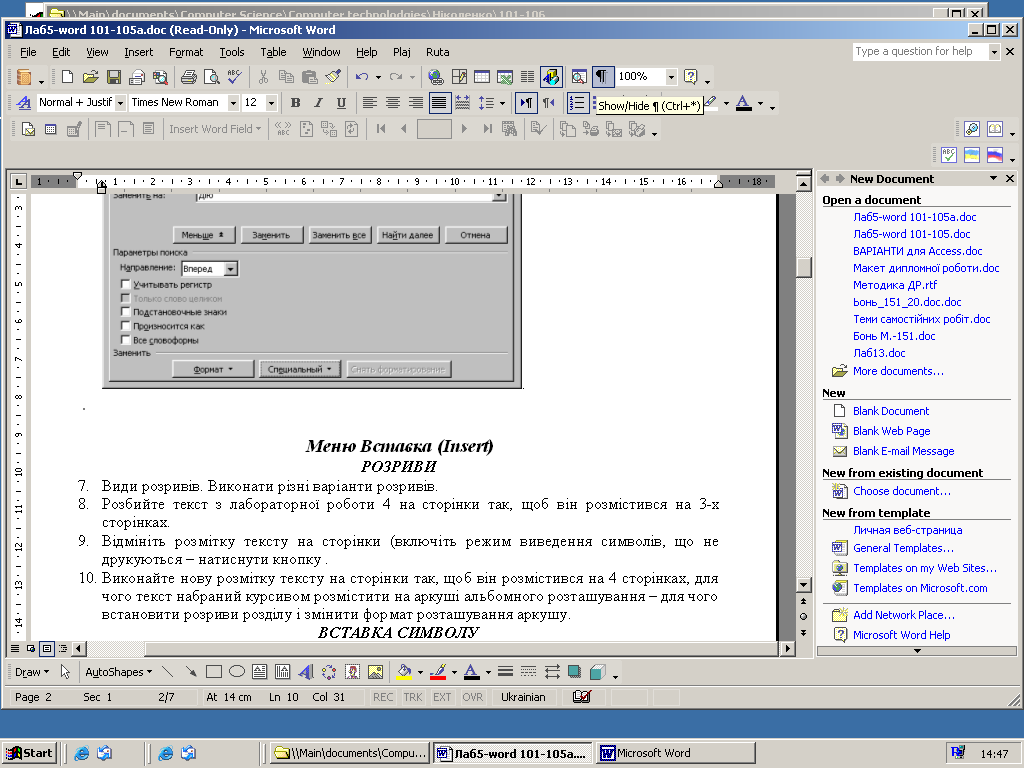Toggle the Drawing toolbar icon
Screen dimensions: 1024x768
point(551,77)
